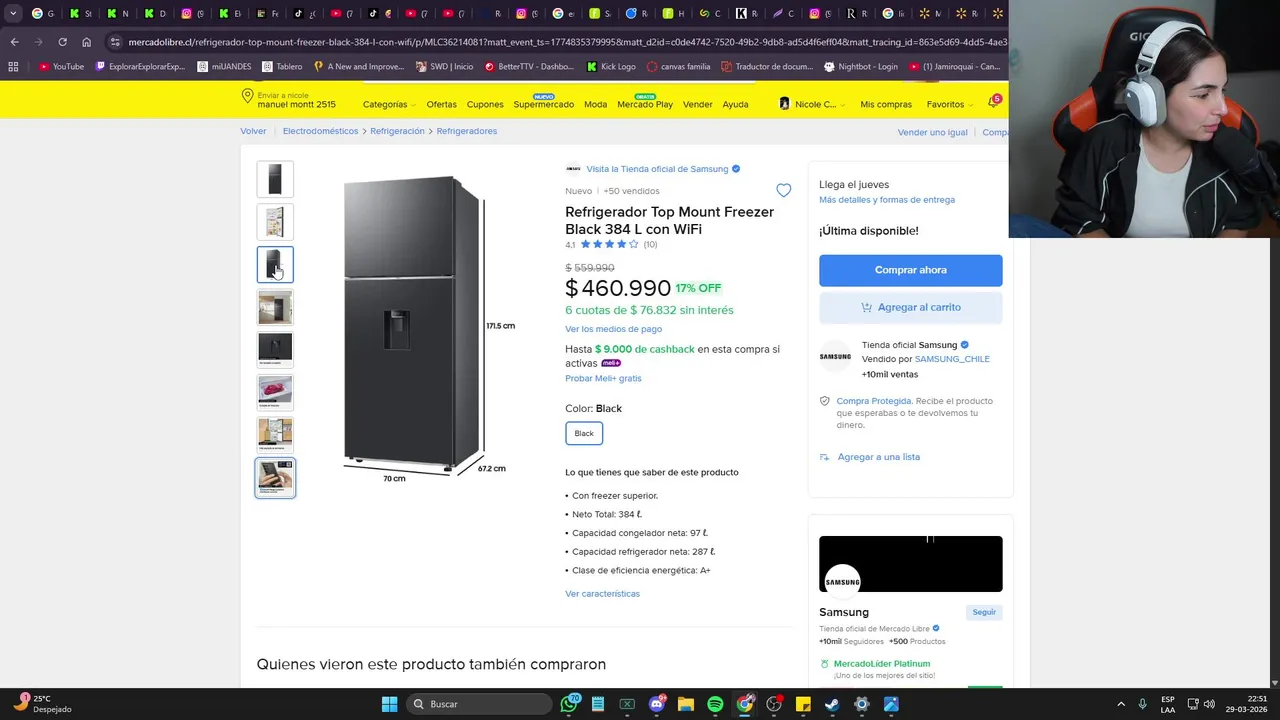Click the volume icon in system tray
Screen dimensions: 1280x720
[1209, 704]
